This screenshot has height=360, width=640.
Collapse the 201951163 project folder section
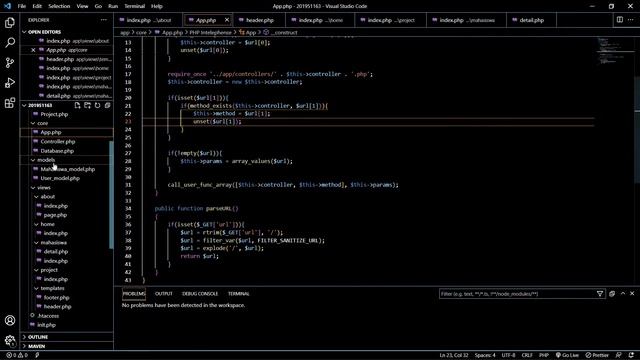coord(24,105)
